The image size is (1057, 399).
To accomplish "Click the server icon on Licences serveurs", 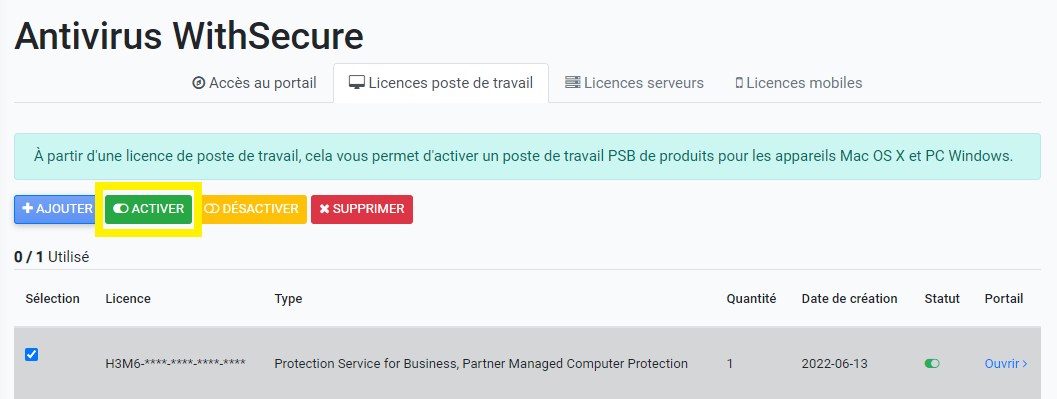I will click(x=572, y=83).
